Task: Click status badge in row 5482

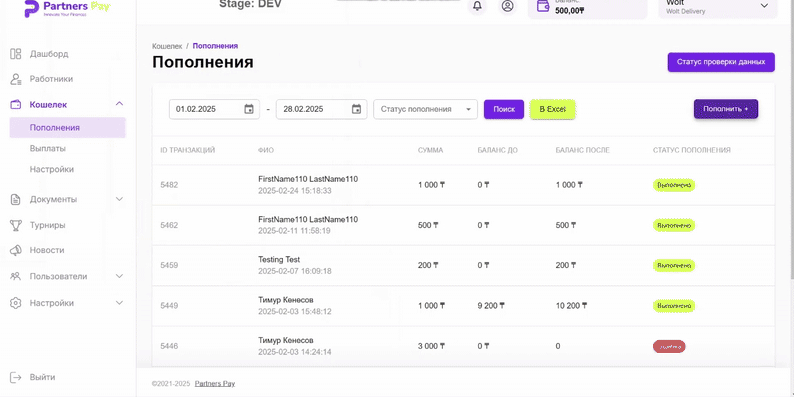Action: (x=674, y=185)
